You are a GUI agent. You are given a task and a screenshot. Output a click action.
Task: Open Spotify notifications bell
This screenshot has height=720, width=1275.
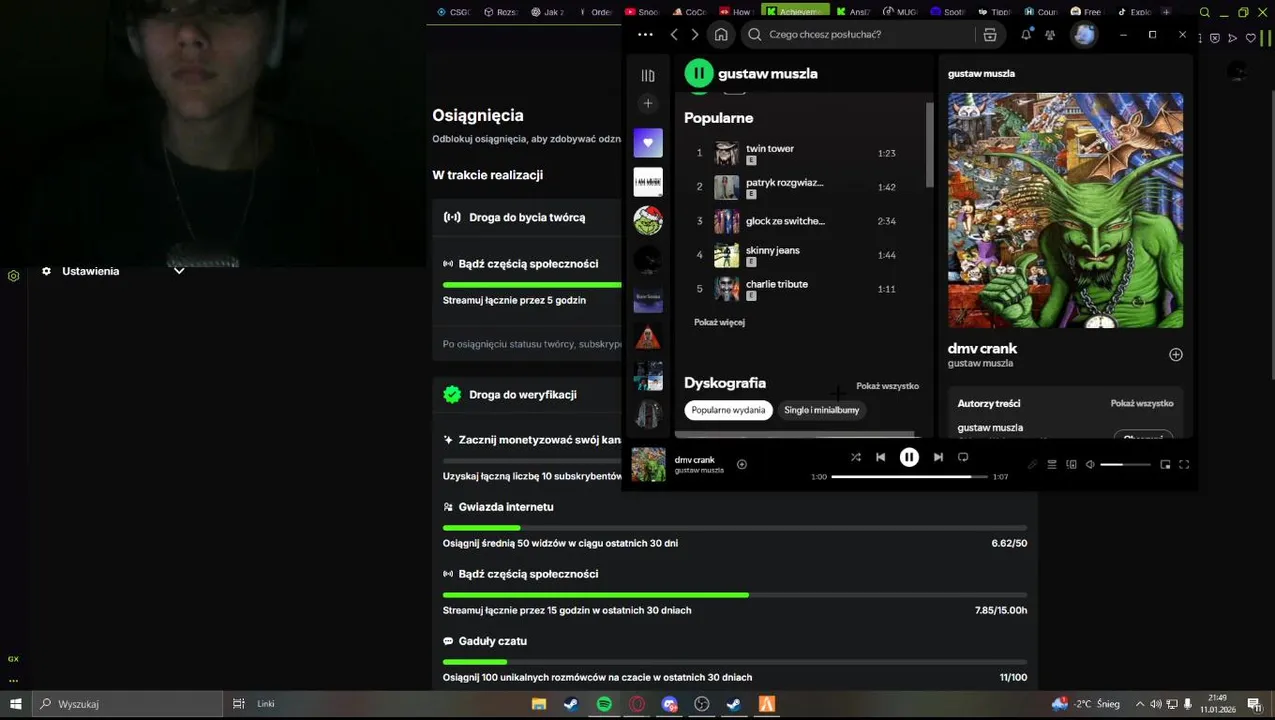tap(1026, 34)
